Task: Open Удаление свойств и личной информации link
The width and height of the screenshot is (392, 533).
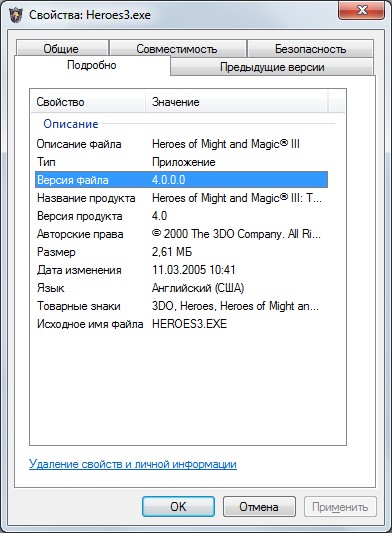Action: [133, 464]
